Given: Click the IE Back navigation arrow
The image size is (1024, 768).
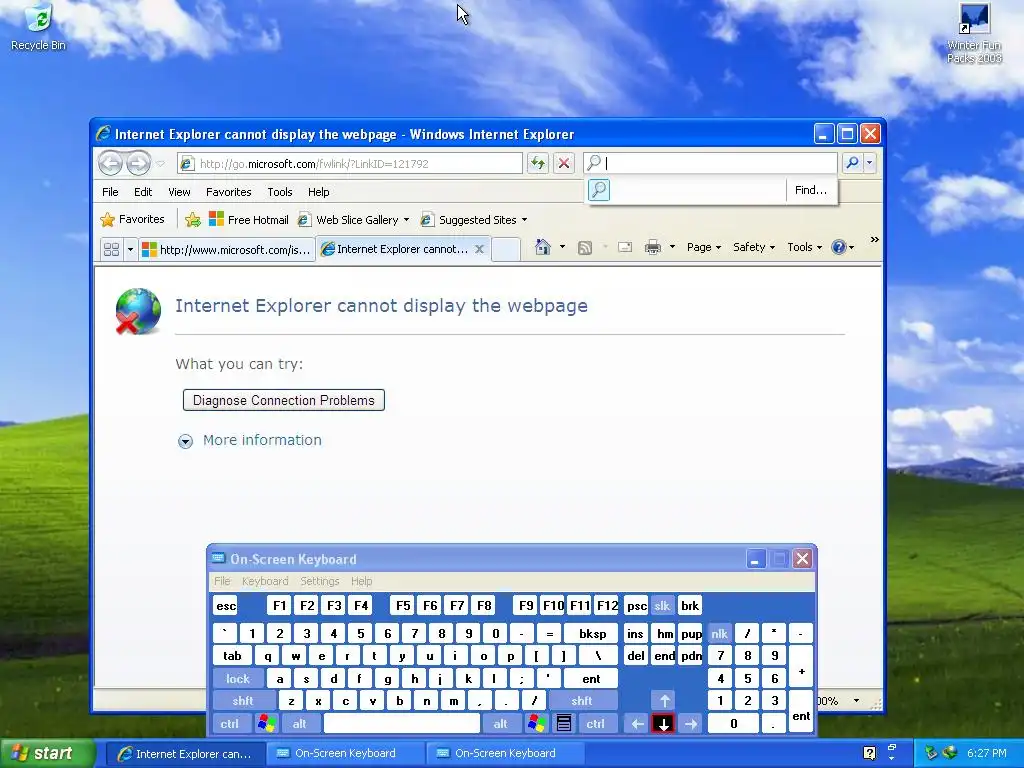Looking at the screenshot, I should [x=110, y=163].
